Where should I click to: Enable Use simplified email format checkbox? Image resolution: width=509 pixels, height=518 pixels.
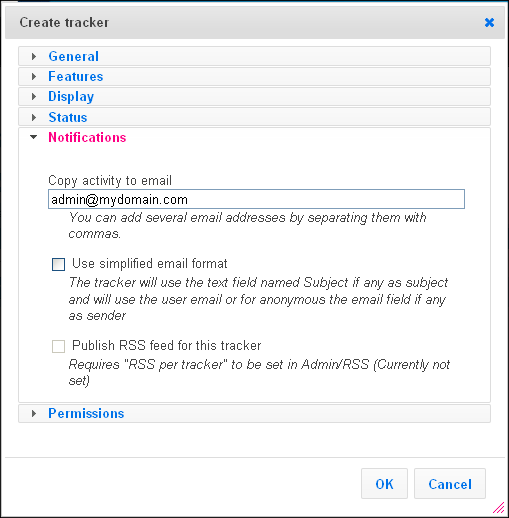click(58, 264)
